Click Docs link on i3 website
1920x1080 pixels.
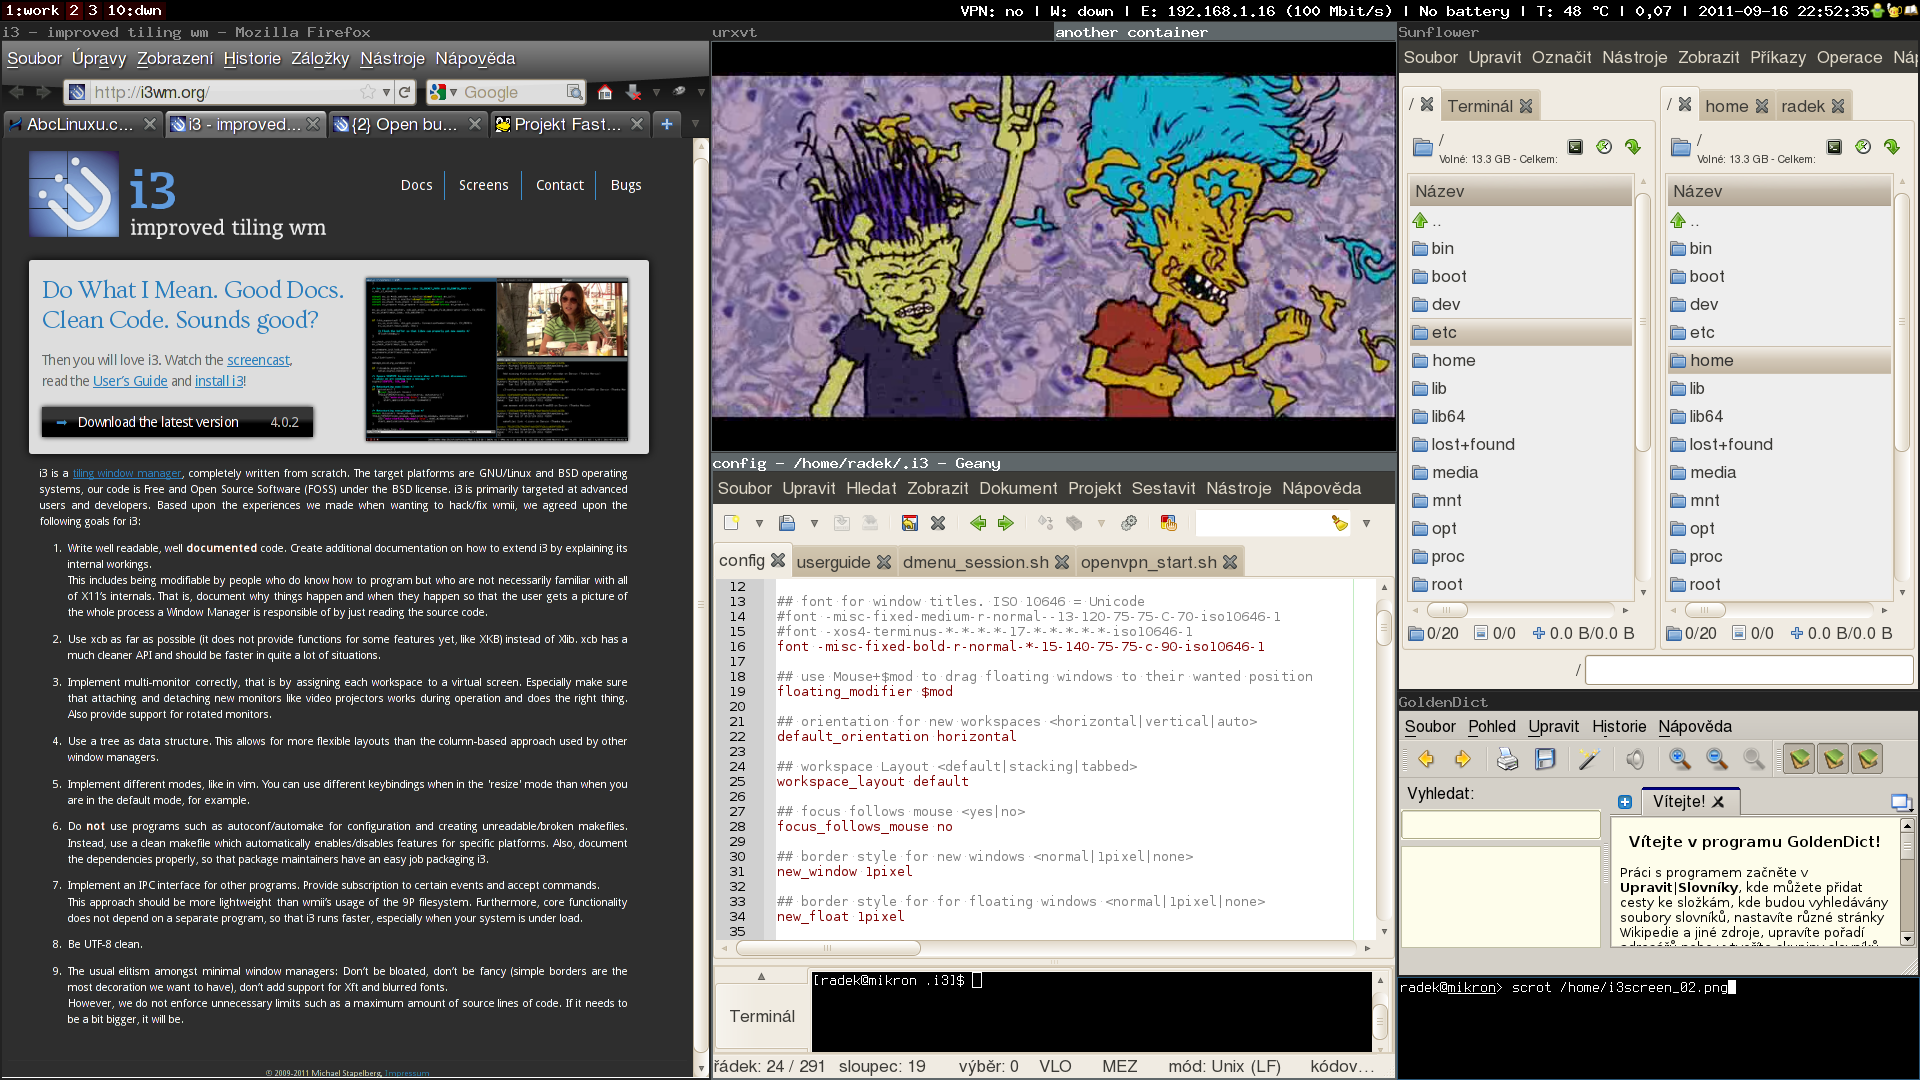(x=416, y=185)
